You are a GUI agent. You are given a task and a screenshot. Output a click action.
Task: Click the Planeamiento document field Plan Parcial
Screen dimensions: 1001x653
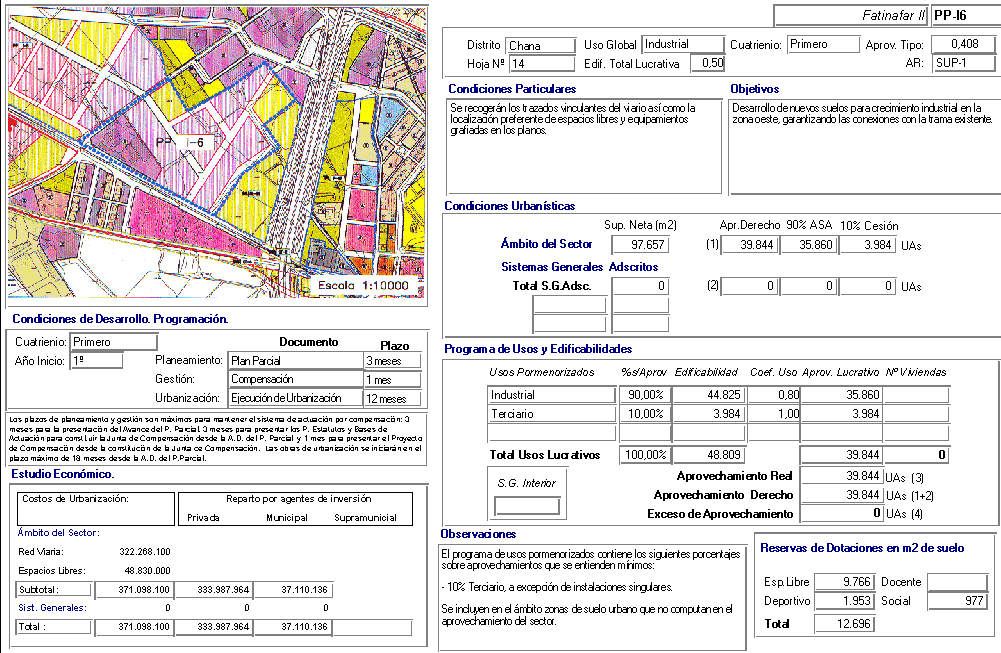(x=294, y=361)
